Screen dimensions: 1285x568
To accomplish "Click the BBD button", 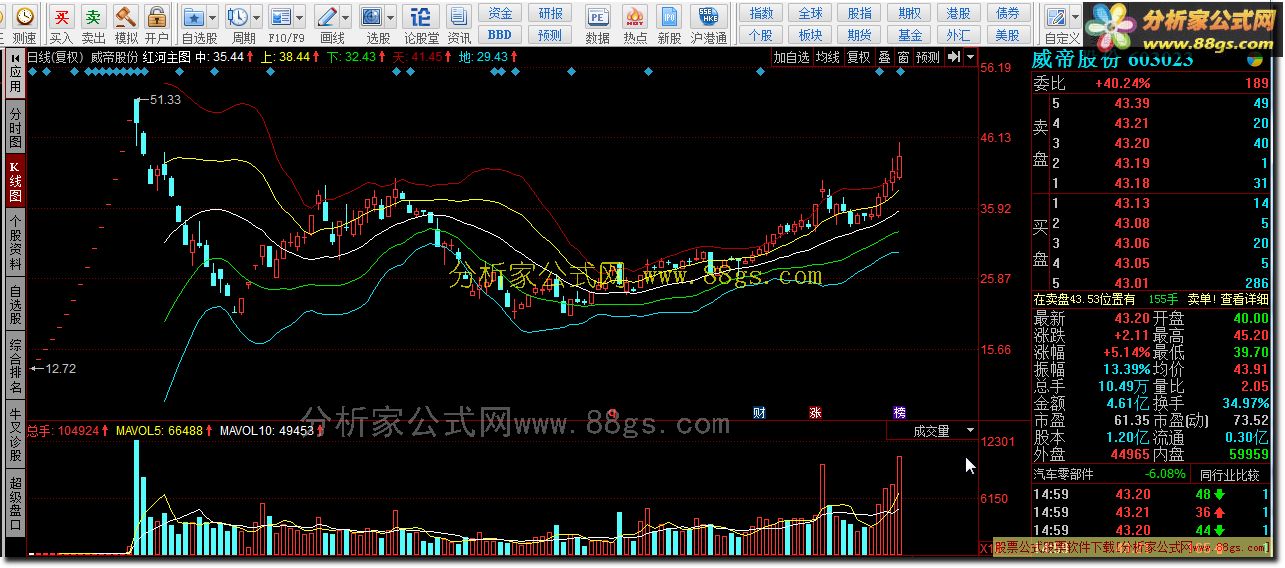I will tap(500, 35).
